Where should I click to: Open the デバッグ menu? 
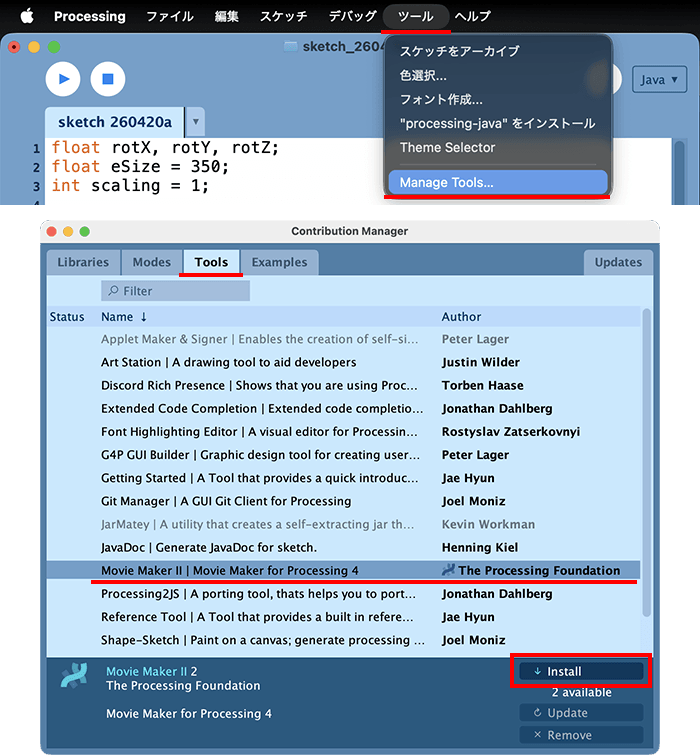pos(352,16)
